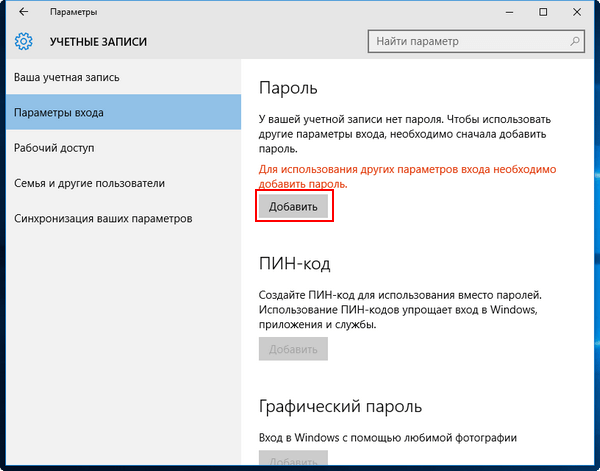The image size is (600, 471).
Task: Open Синхронизация ваших параметров page
Action: coord(103,218)
